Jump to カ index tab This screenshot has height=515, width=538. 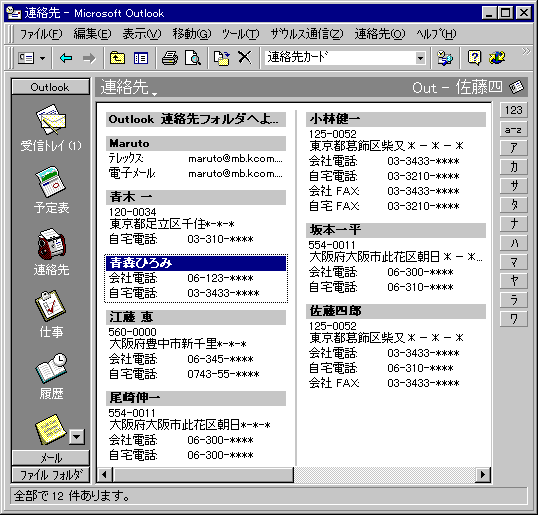coord(513,167)
